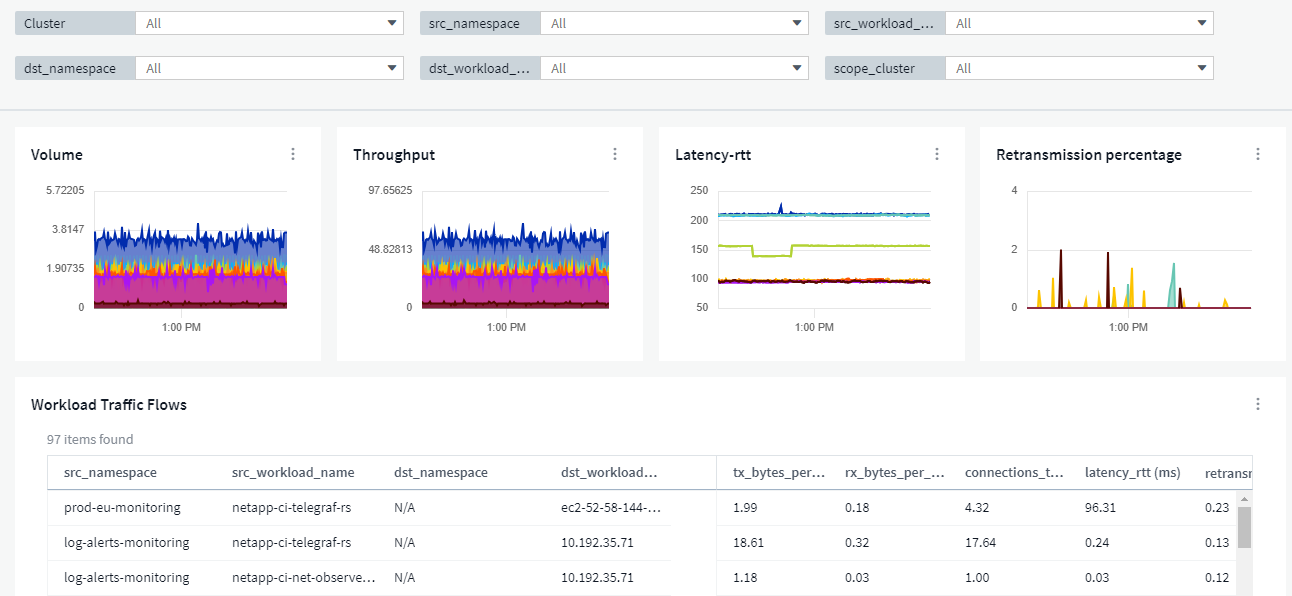Expand the src_namespace filter dropdown
This screenshot has width=1292, height=596.
click(674, 23)
